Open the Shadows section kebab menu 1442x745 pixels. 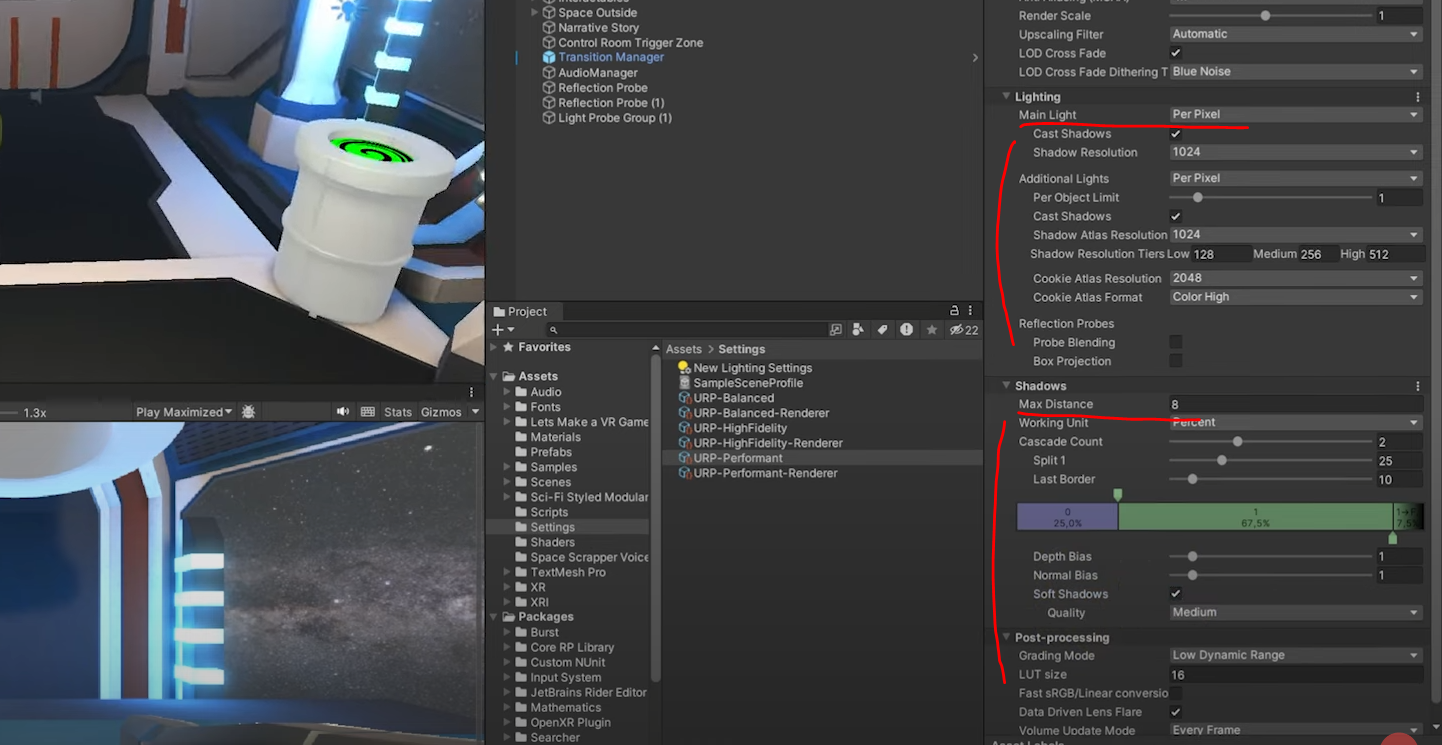[x=1418, y=386]
